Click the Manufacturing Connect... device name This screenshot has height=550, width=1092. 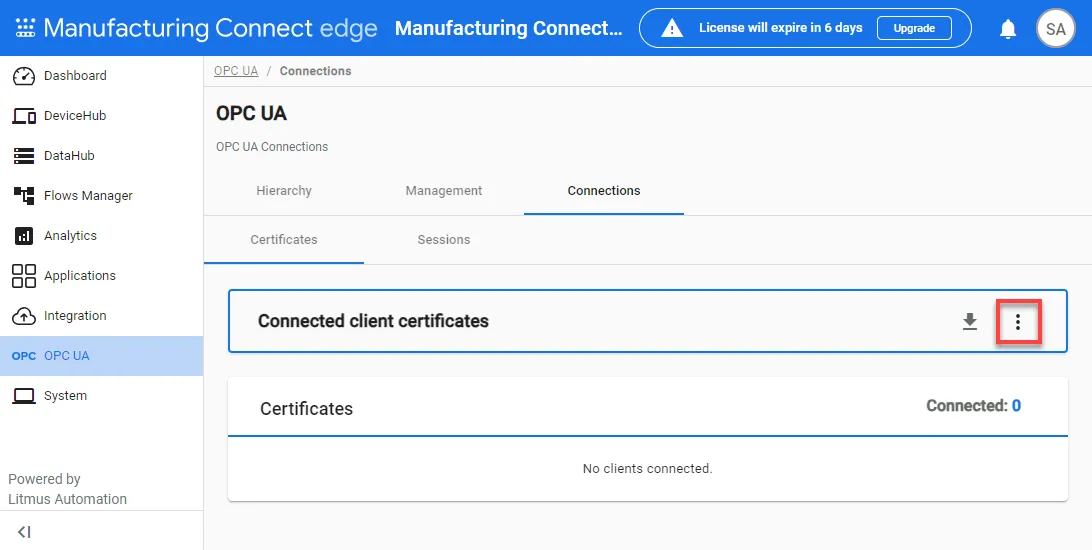point(509,28)
